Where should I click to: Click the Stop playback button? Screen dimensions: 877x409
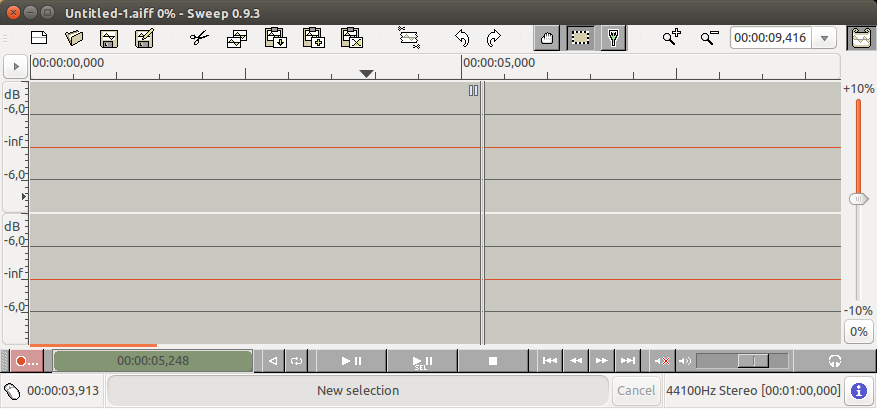(x=493, y=360)
